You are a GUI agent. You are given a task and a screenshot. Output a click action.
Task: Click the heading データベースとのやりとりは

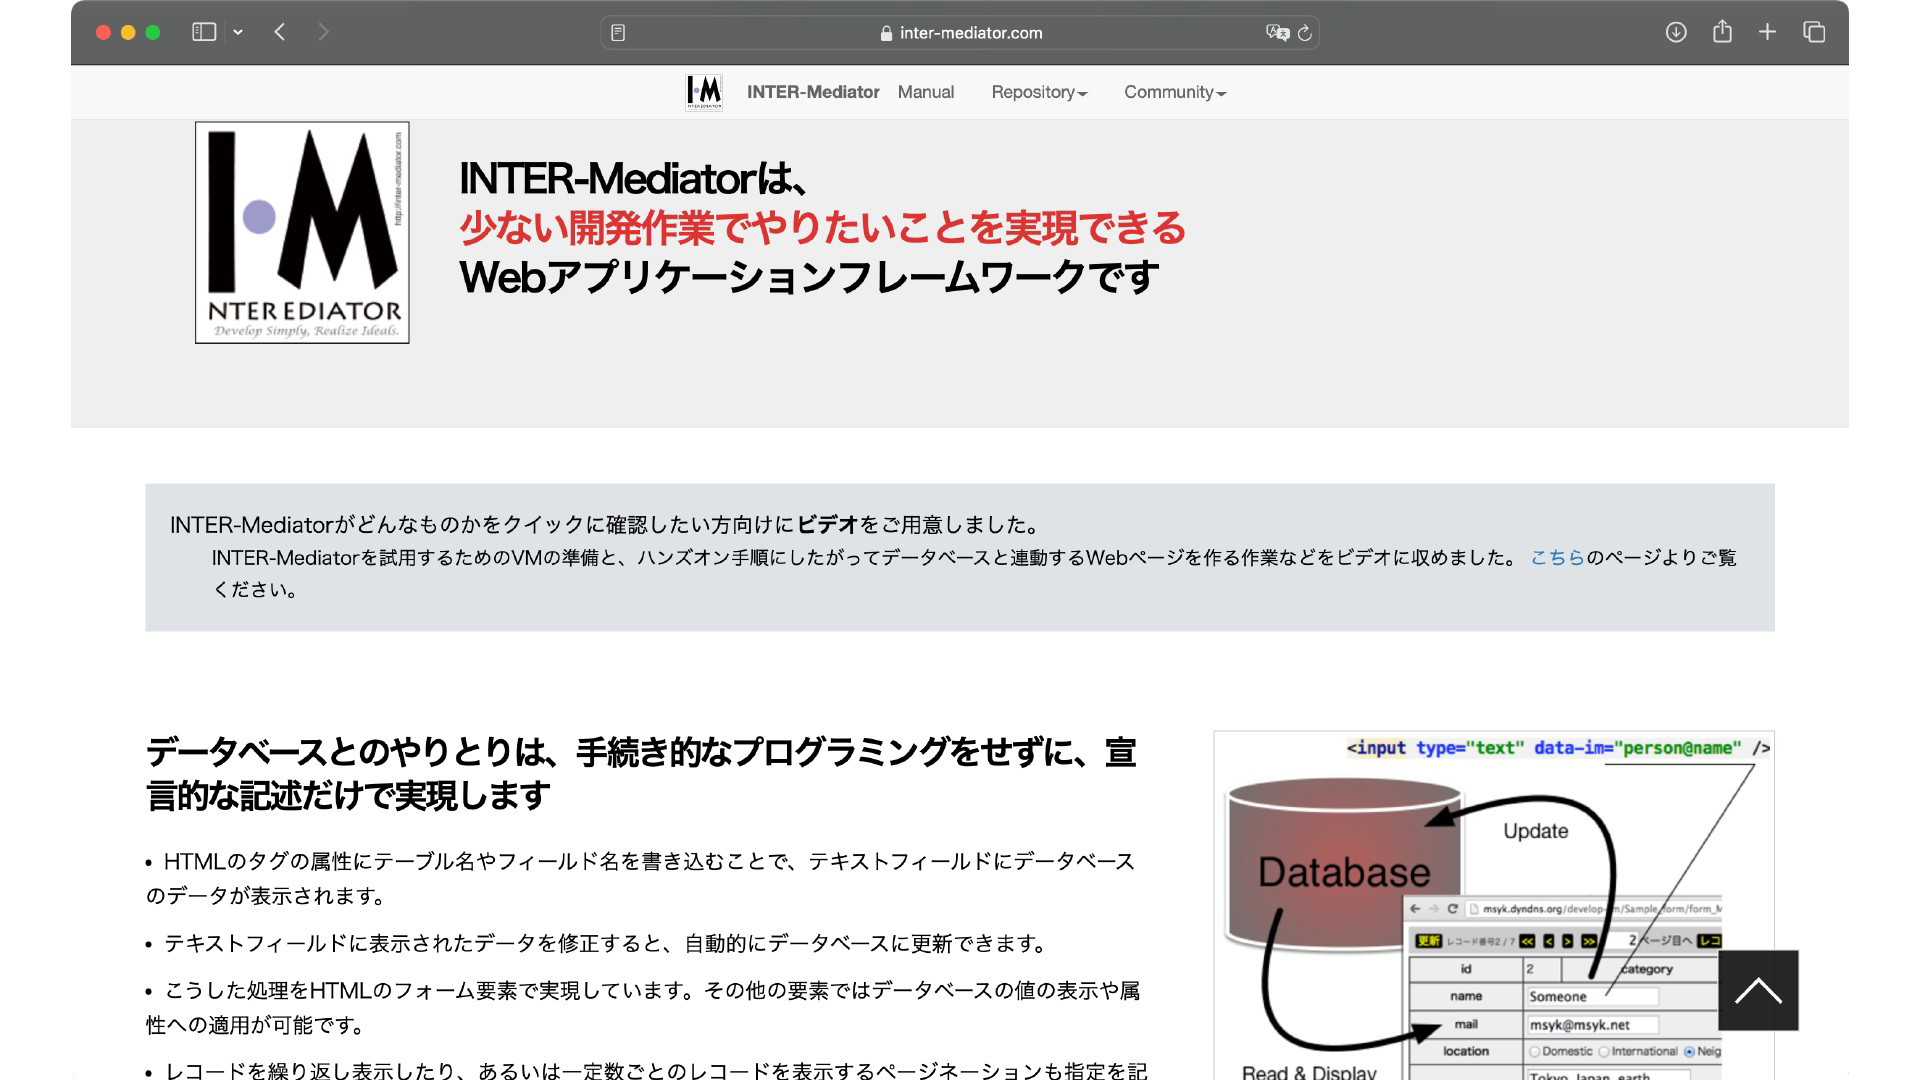[x=641, y=774]
